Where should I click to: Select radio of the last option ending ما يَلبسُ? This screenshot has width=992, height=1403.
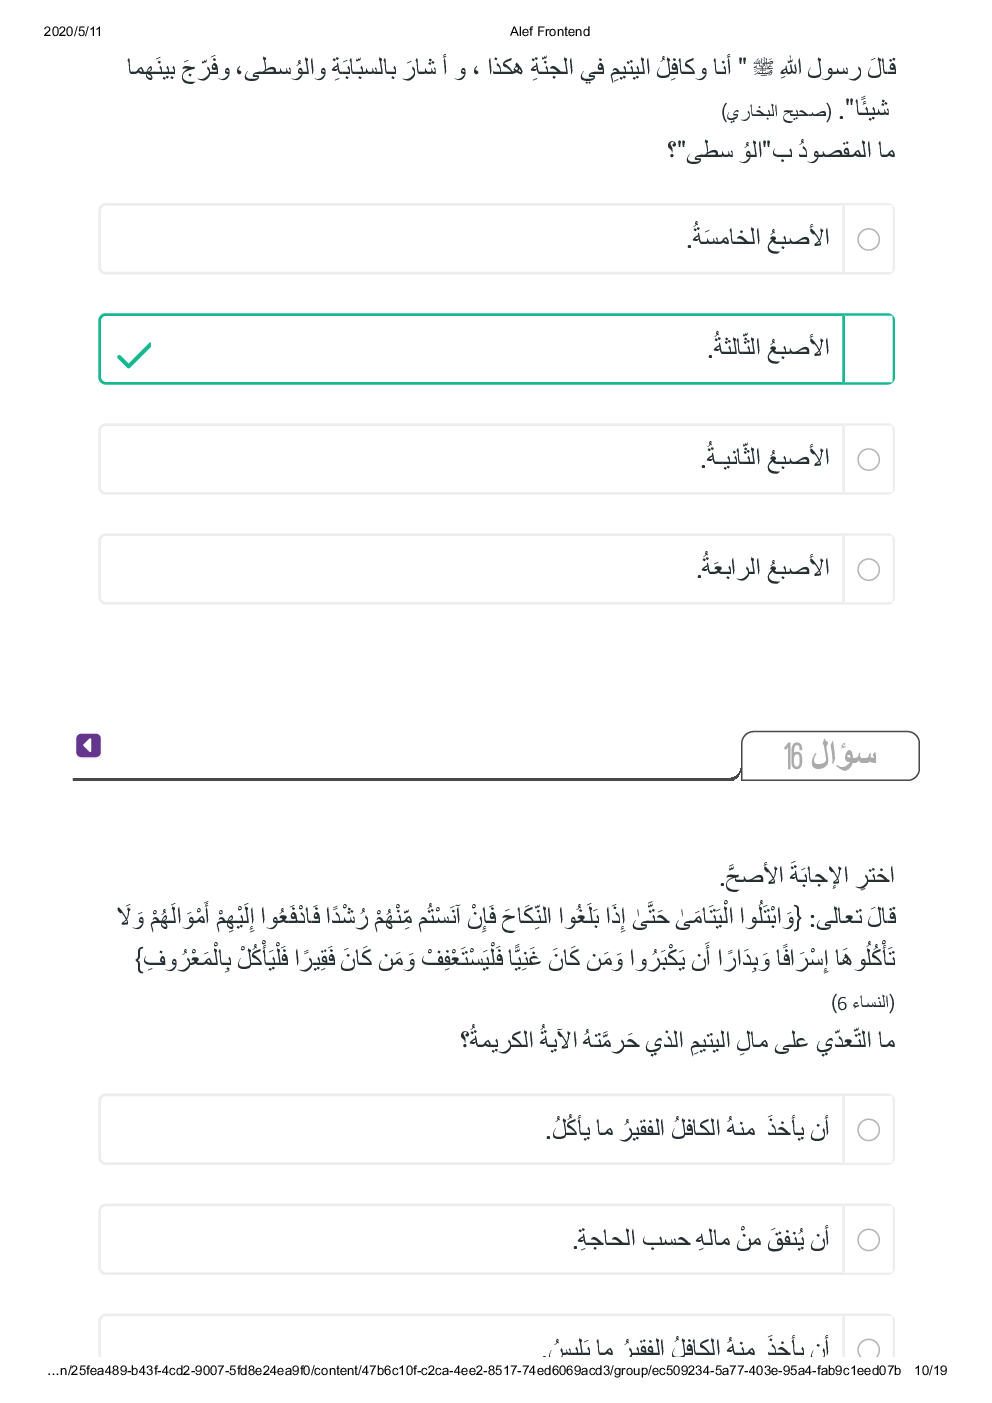point(869,1346)
